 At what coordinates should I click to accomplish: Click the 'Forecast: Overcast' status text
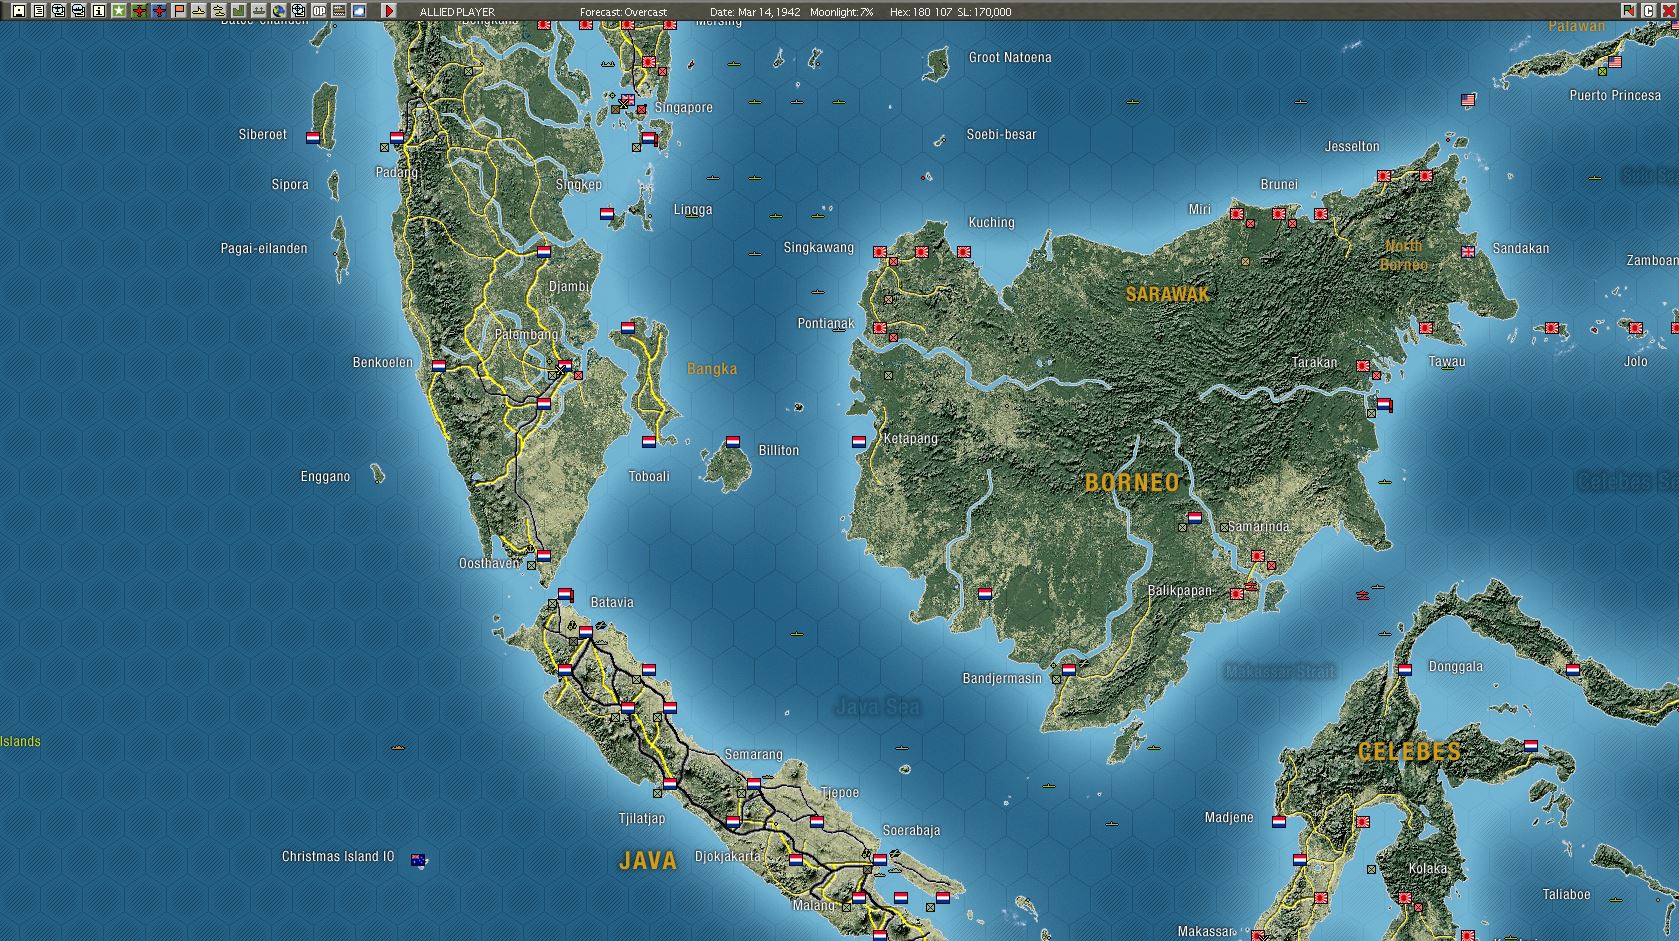(x=623, y=12)
